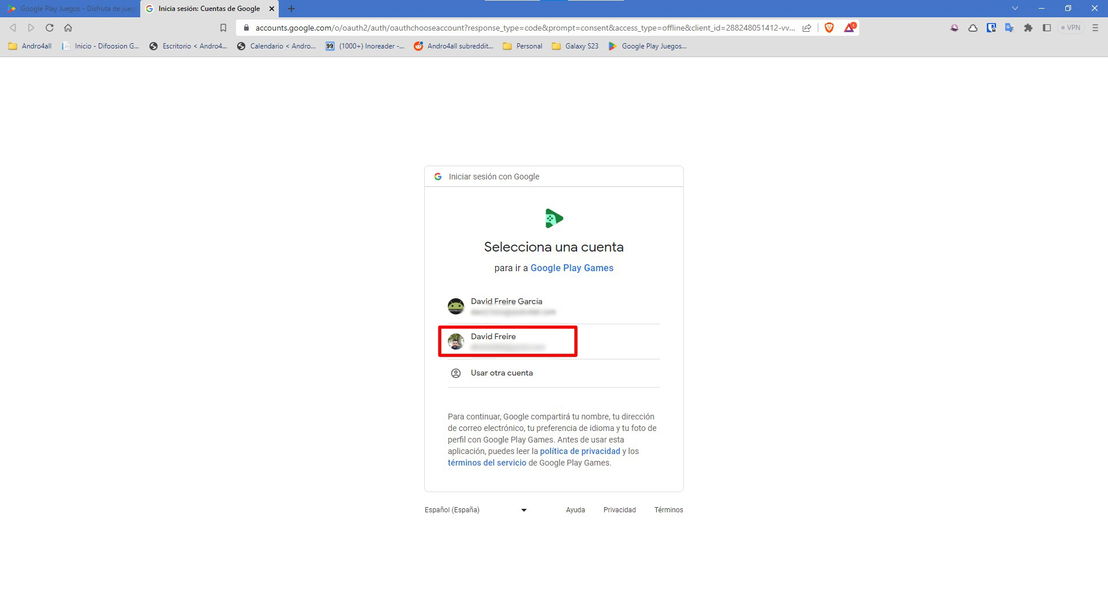Screen dimensions: 1108x600
Task: Click the person icon beside Usar otra cuenta
Action: (x=456, y=373)
